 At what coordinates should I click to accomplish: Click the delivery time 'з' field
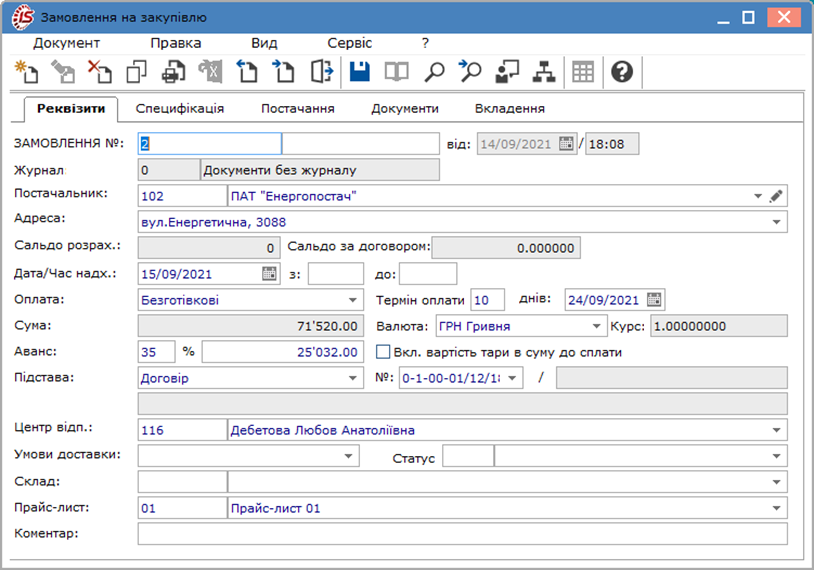click(x=336, y=274)
